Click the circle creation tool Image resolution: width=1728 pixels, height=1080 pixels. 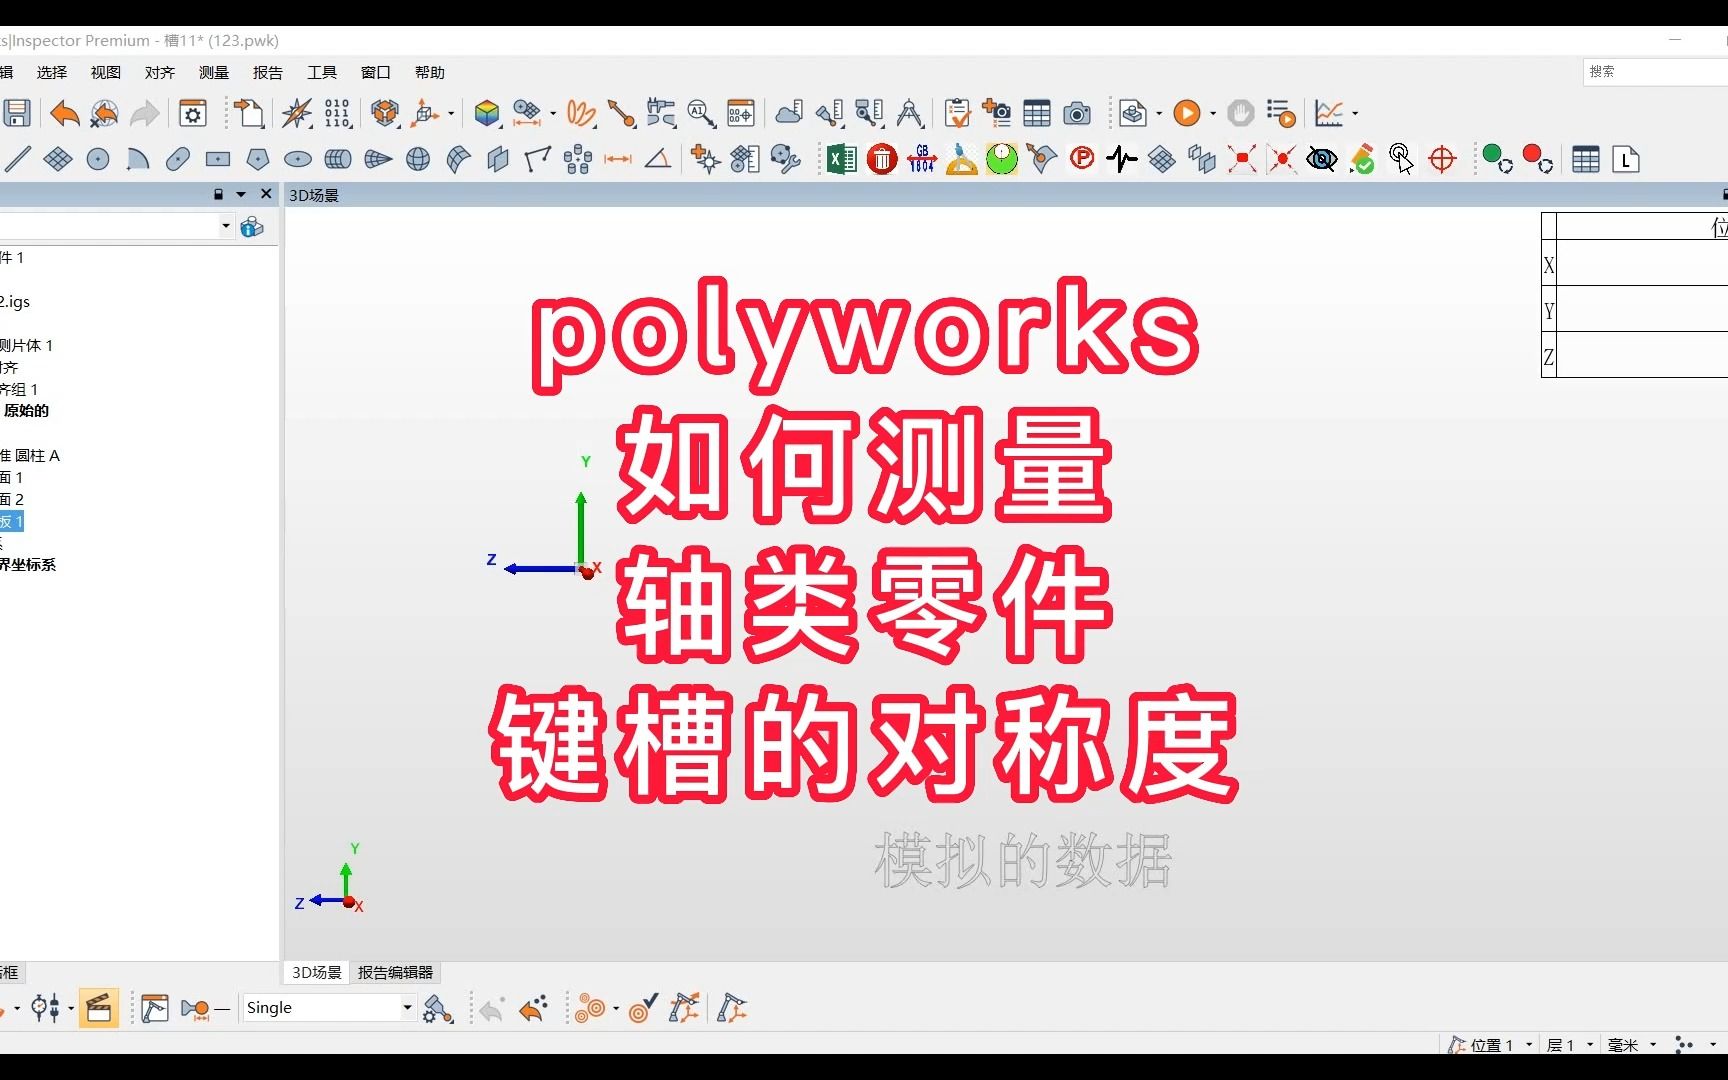coord(98,159)
